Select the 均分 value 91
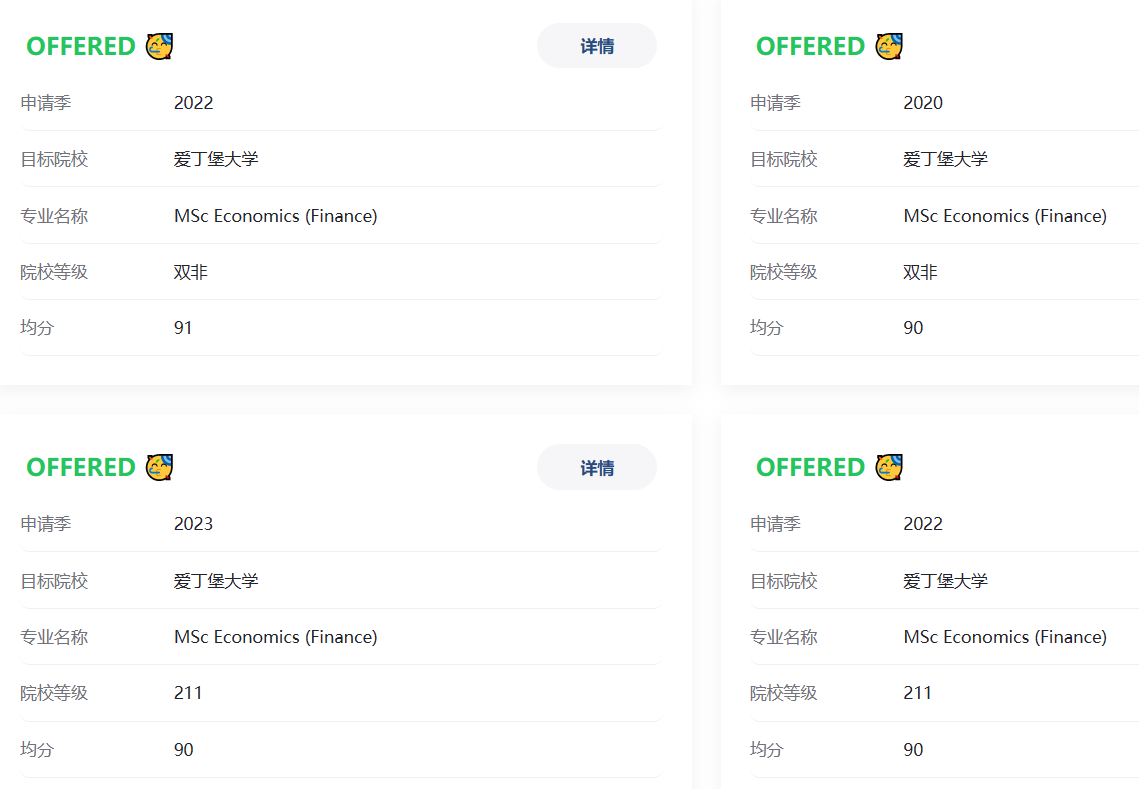 [x=183, y=328]
